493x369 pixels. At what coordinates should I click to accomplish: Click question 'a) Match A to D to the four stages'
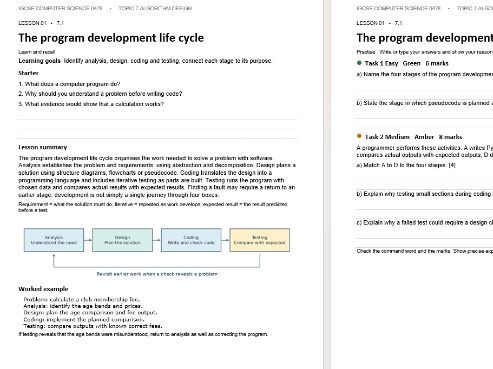pyautogui.click(x=406, y=165)
